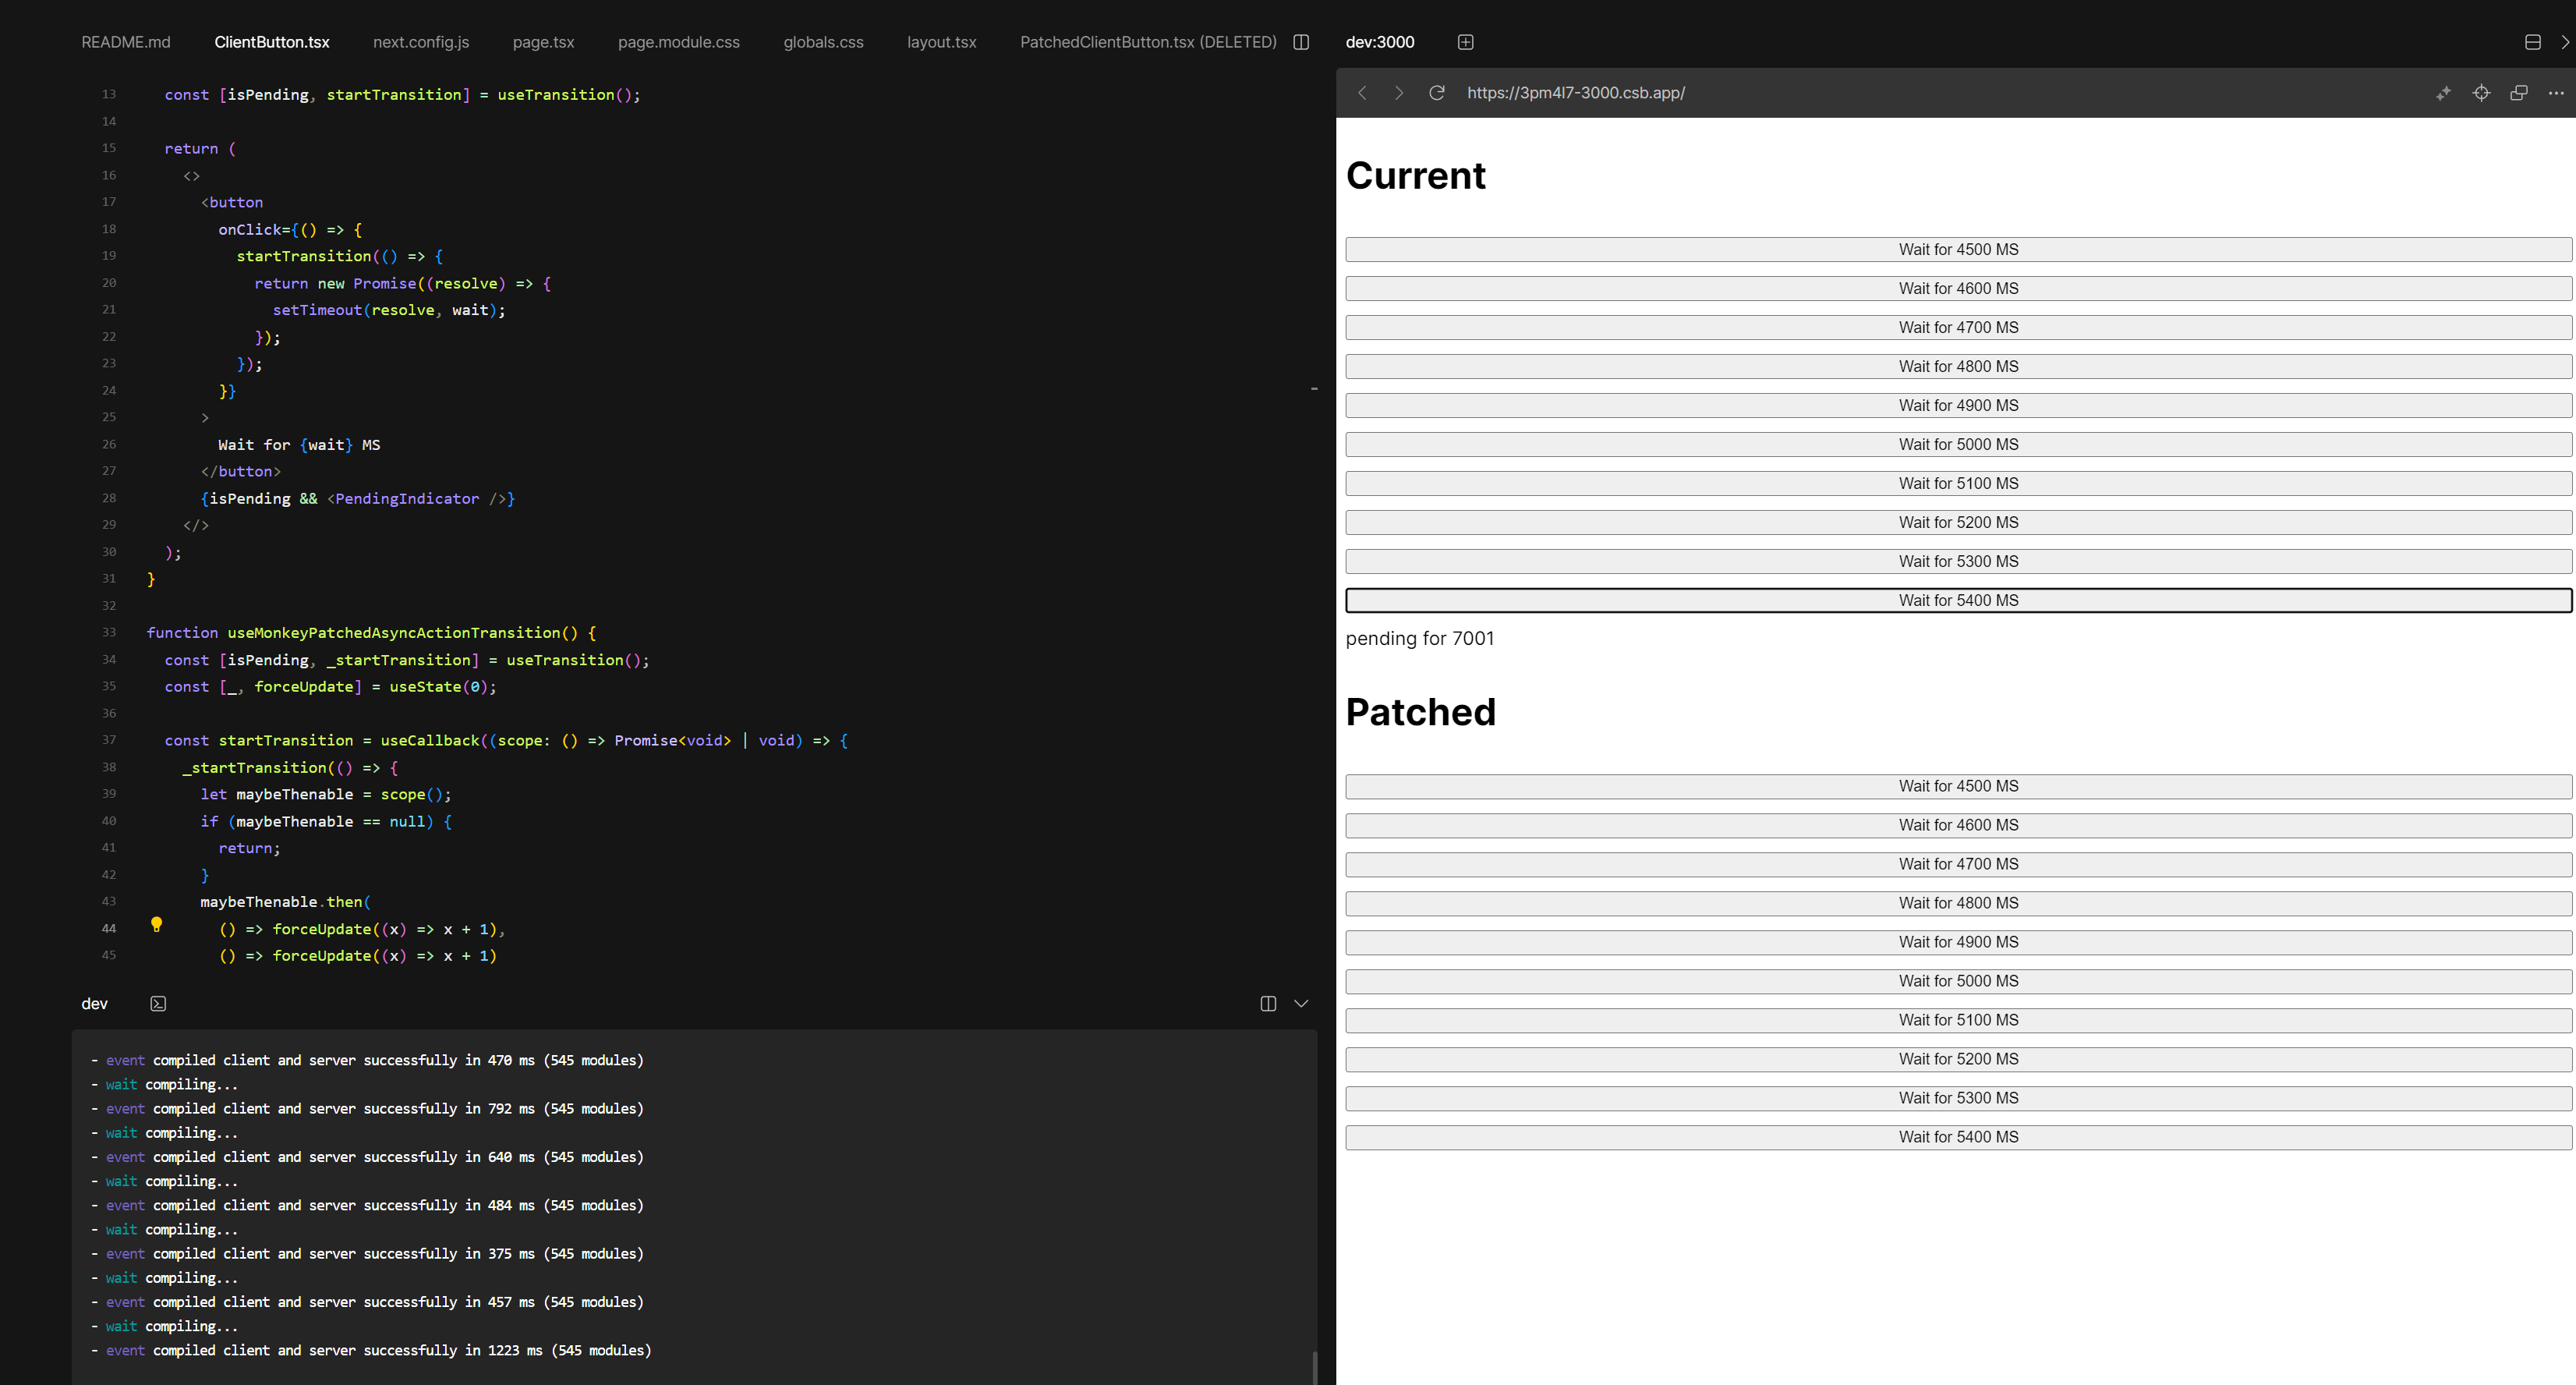Open PatchedClientButton.tsx (DELETED) tab

click(x=1148, y=42)
